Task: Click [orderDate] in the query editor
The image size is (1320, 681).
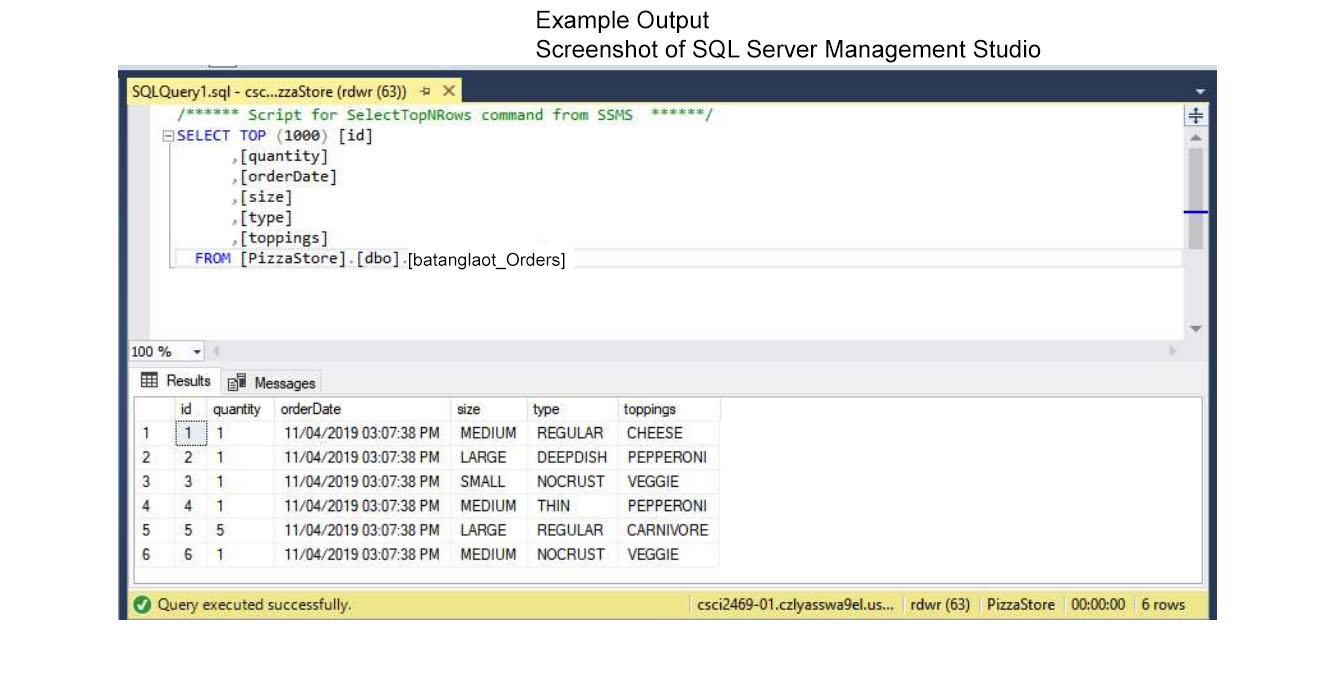Action: [288, 176]
